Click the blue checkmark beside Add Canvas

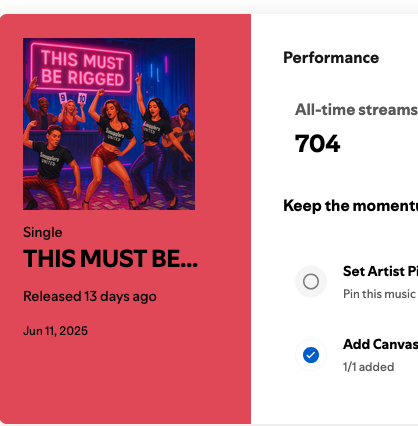[x=311, y=355]
